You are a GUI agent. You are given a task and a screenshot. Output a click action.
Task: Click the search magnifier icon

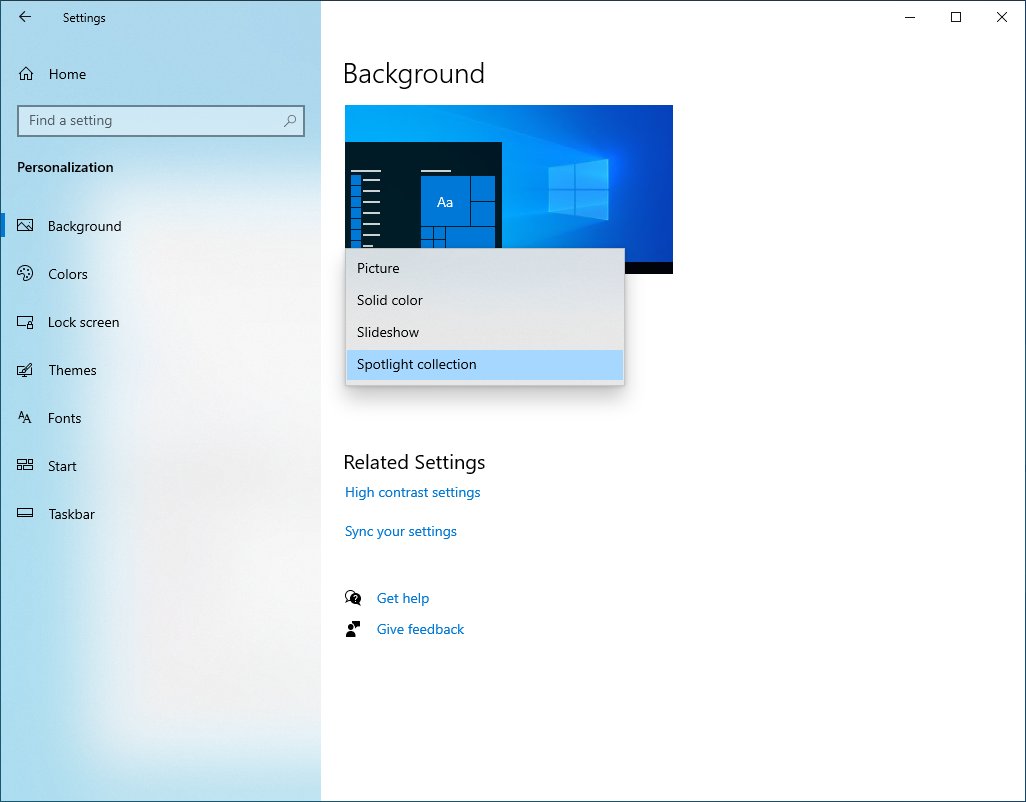(290, 121)
